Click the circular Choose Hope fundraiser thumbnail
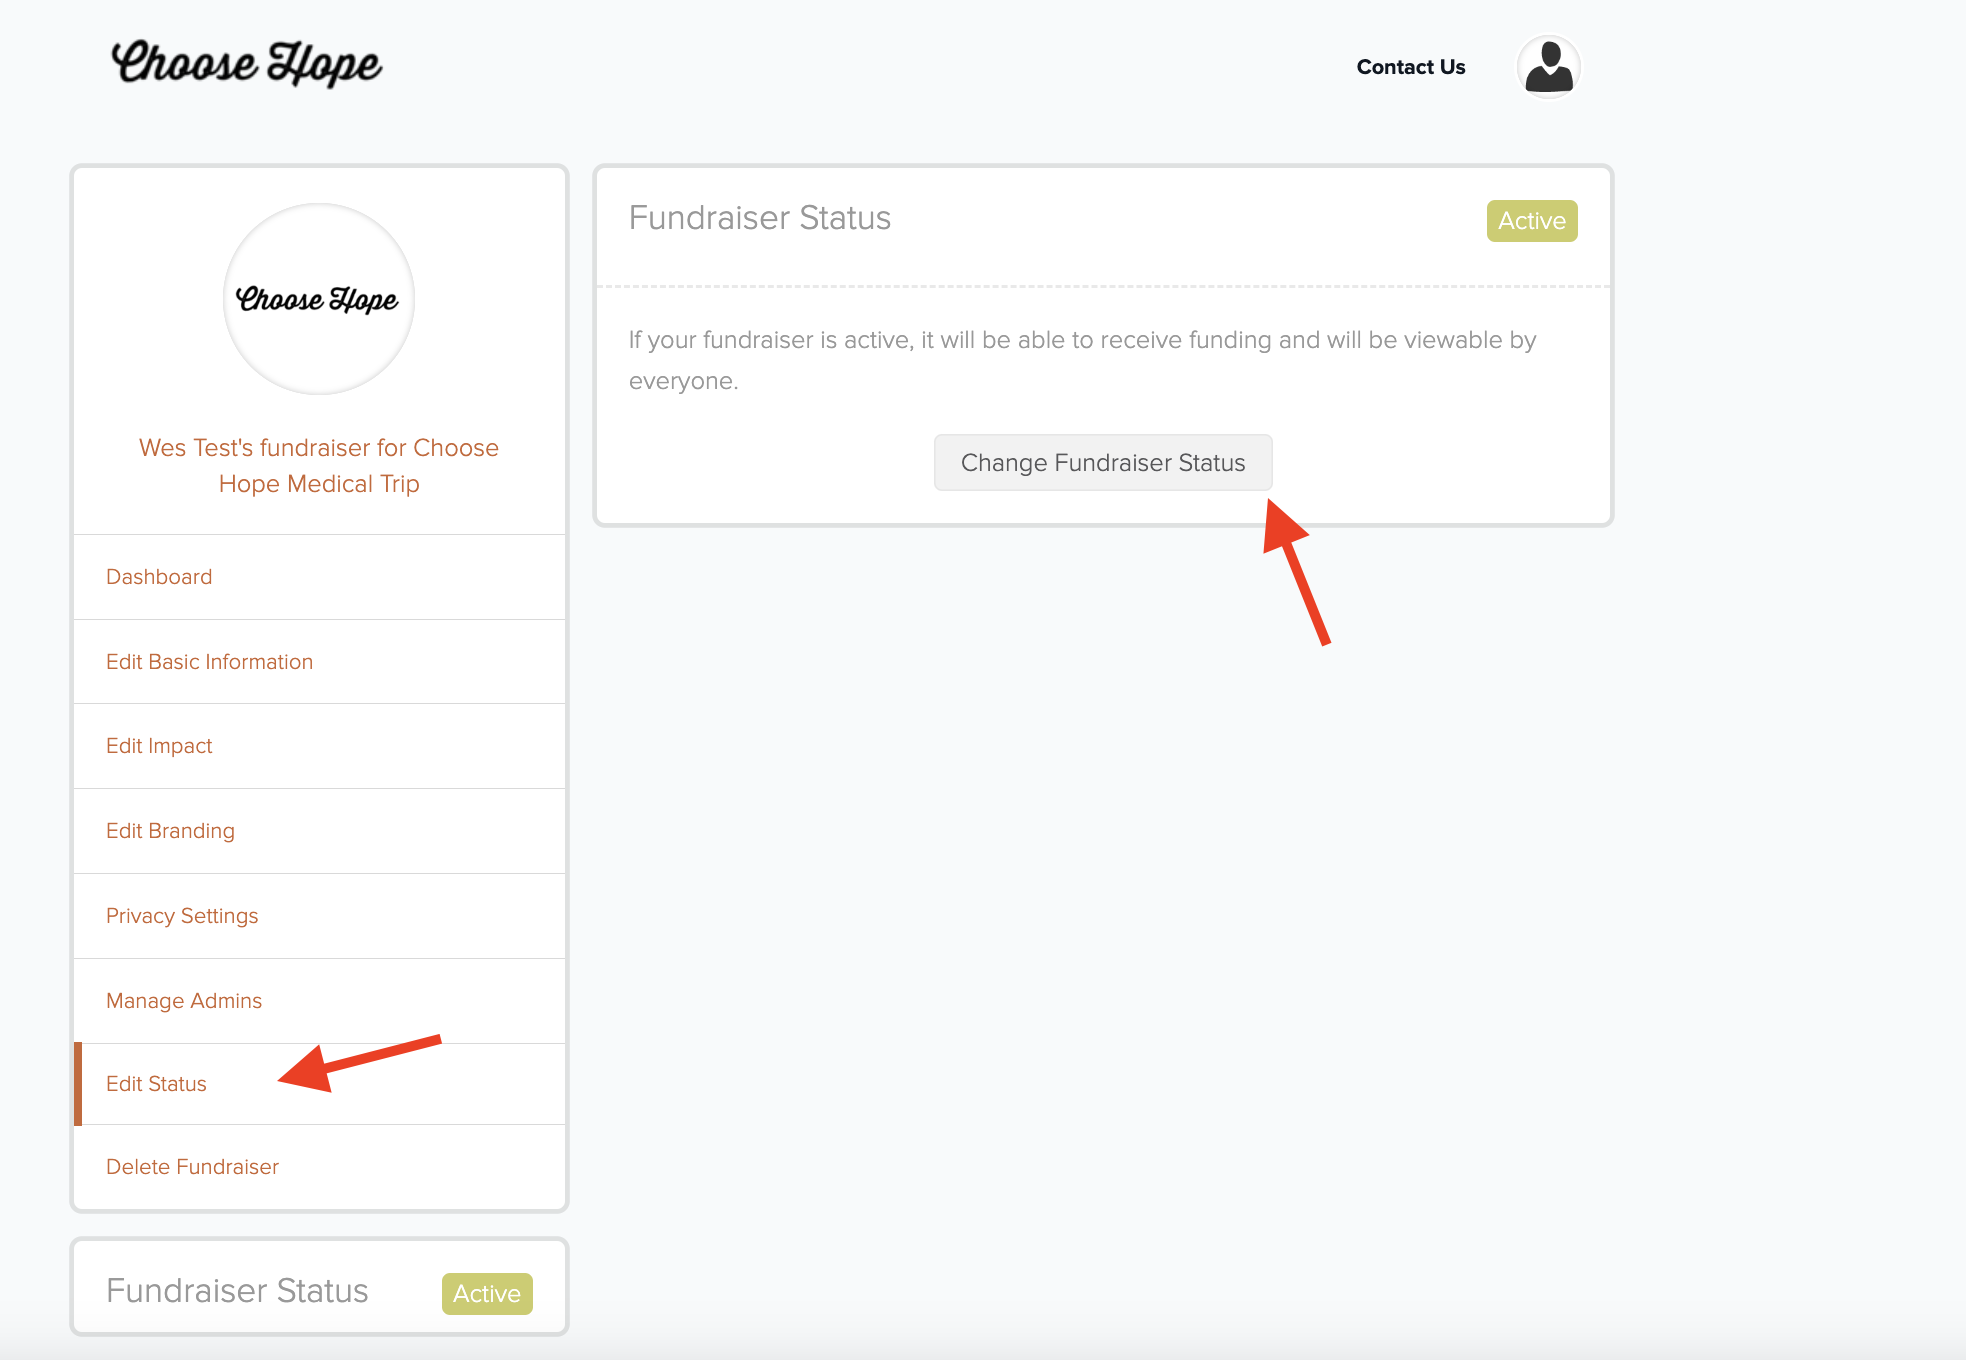This screenshot has height=1360, width=1966. [318, 299]
